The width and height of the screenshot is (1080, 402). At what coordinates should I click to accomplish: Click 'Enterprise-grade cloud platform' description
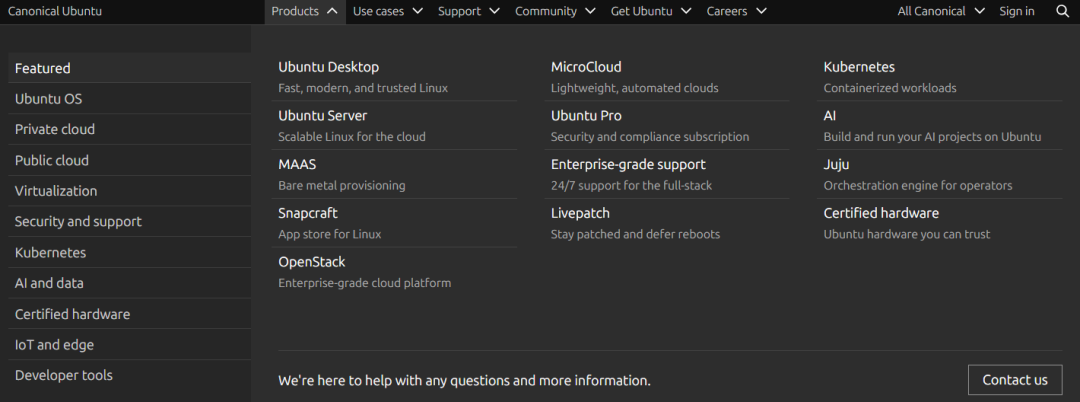[x=364, y=283]
